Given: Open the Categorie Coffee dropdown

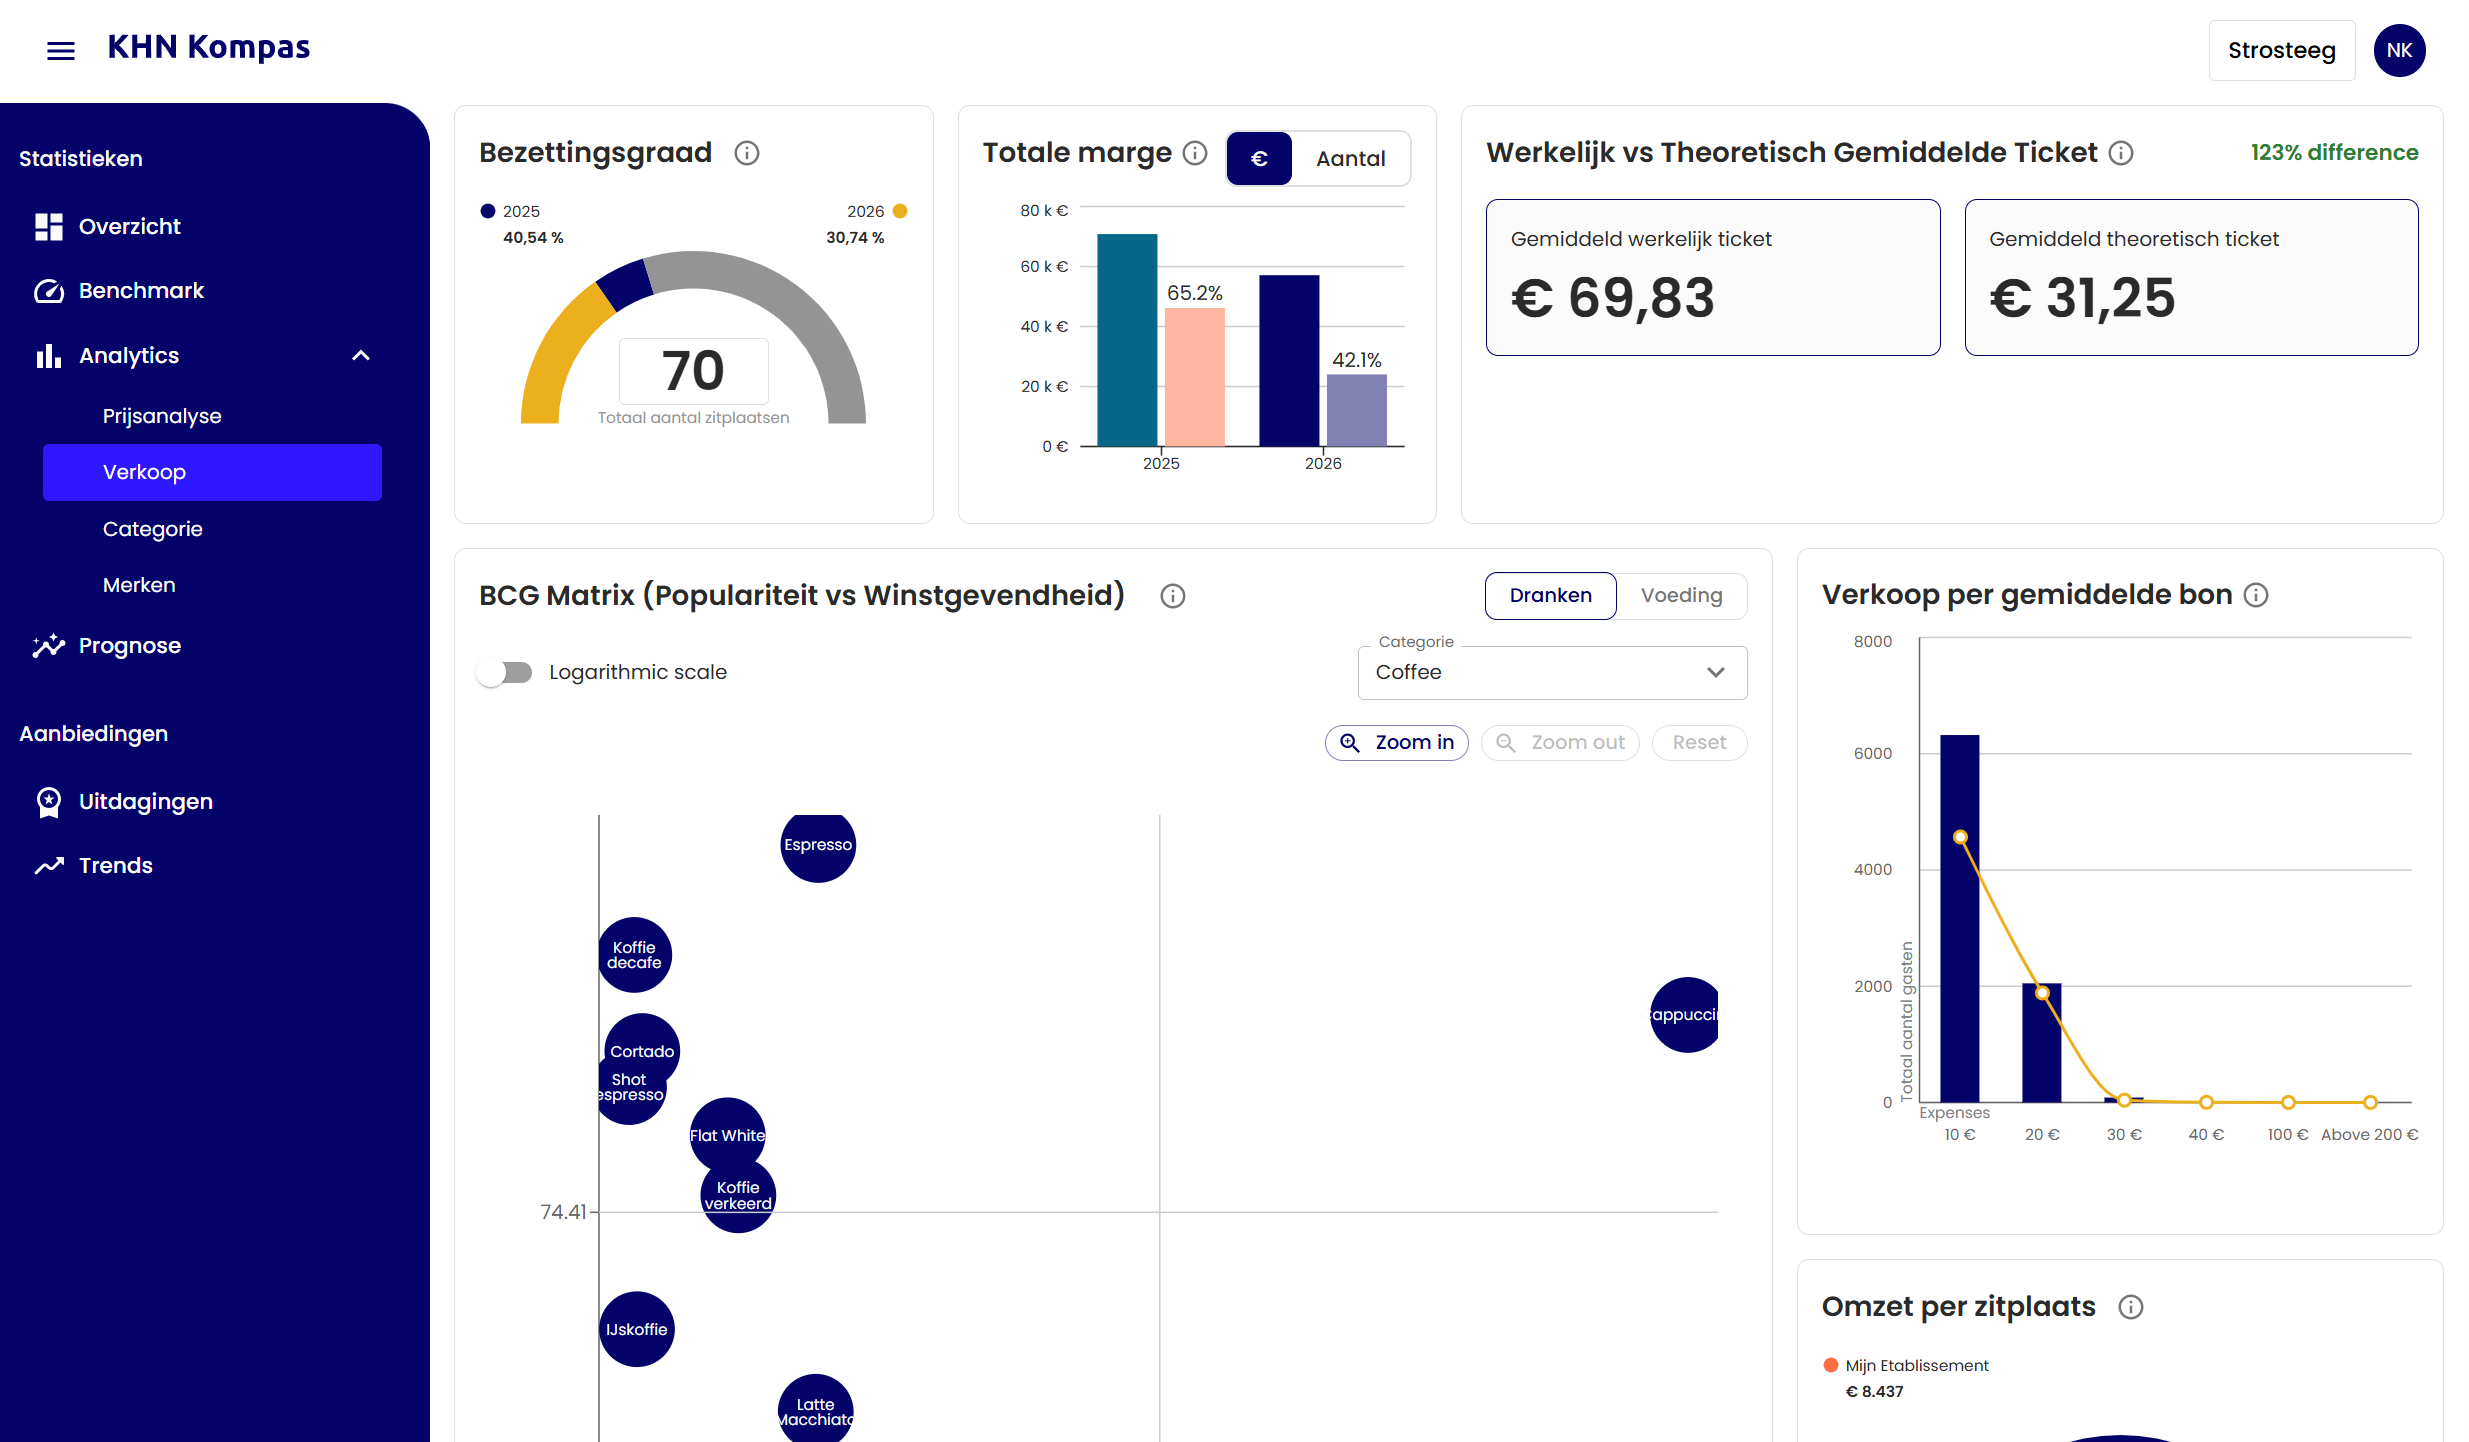Looking at the screenshot, I should pos(1551,672).
